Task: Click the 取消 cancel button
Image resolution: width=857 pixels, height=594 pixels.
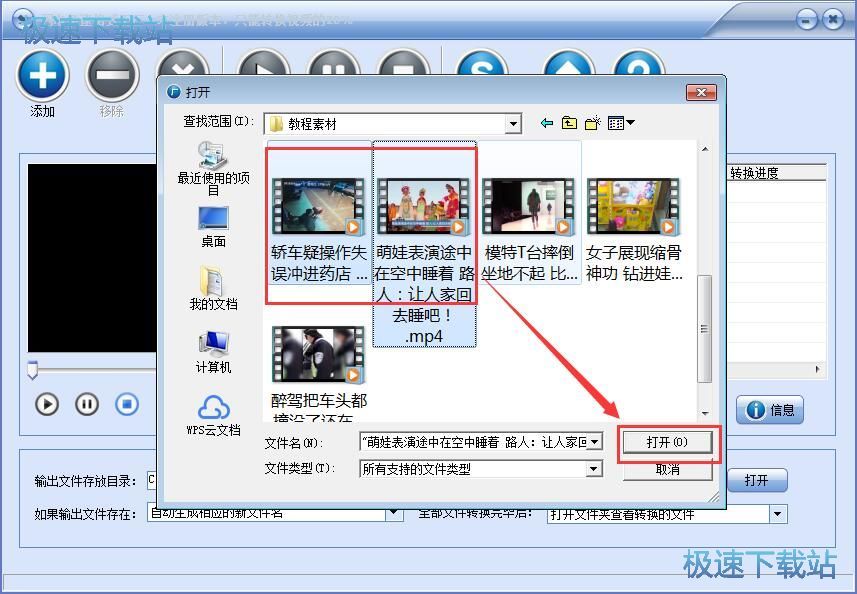Action: [x=667, y=471]
